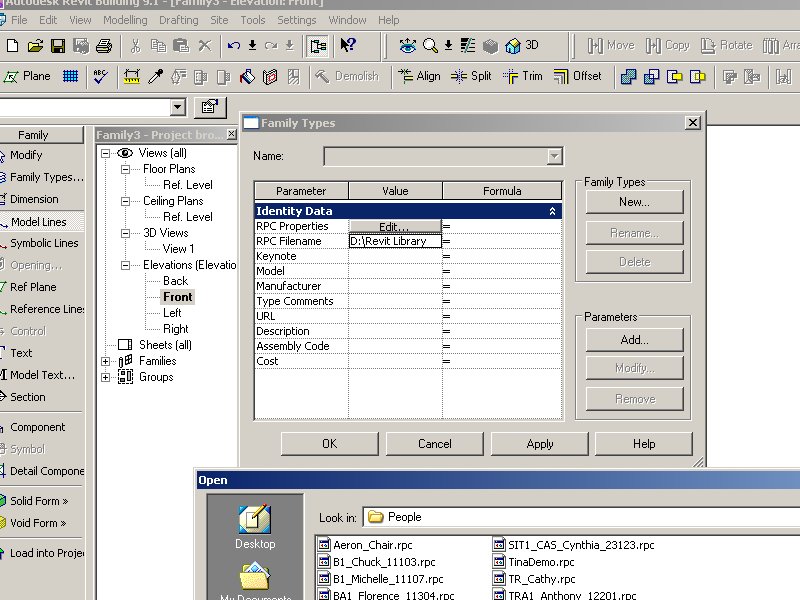
Task: Expand the Families tree node
Action: [106, 361]
